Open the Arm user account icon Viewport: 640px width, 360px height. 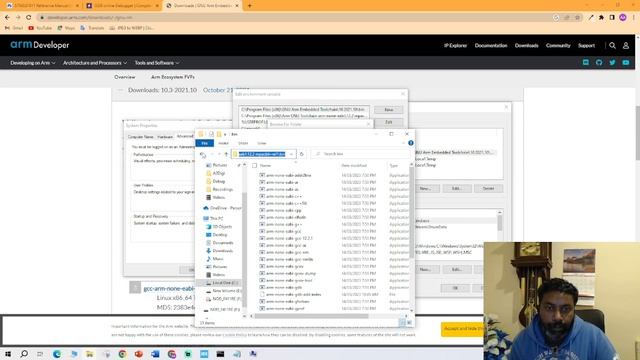(626, 46)
